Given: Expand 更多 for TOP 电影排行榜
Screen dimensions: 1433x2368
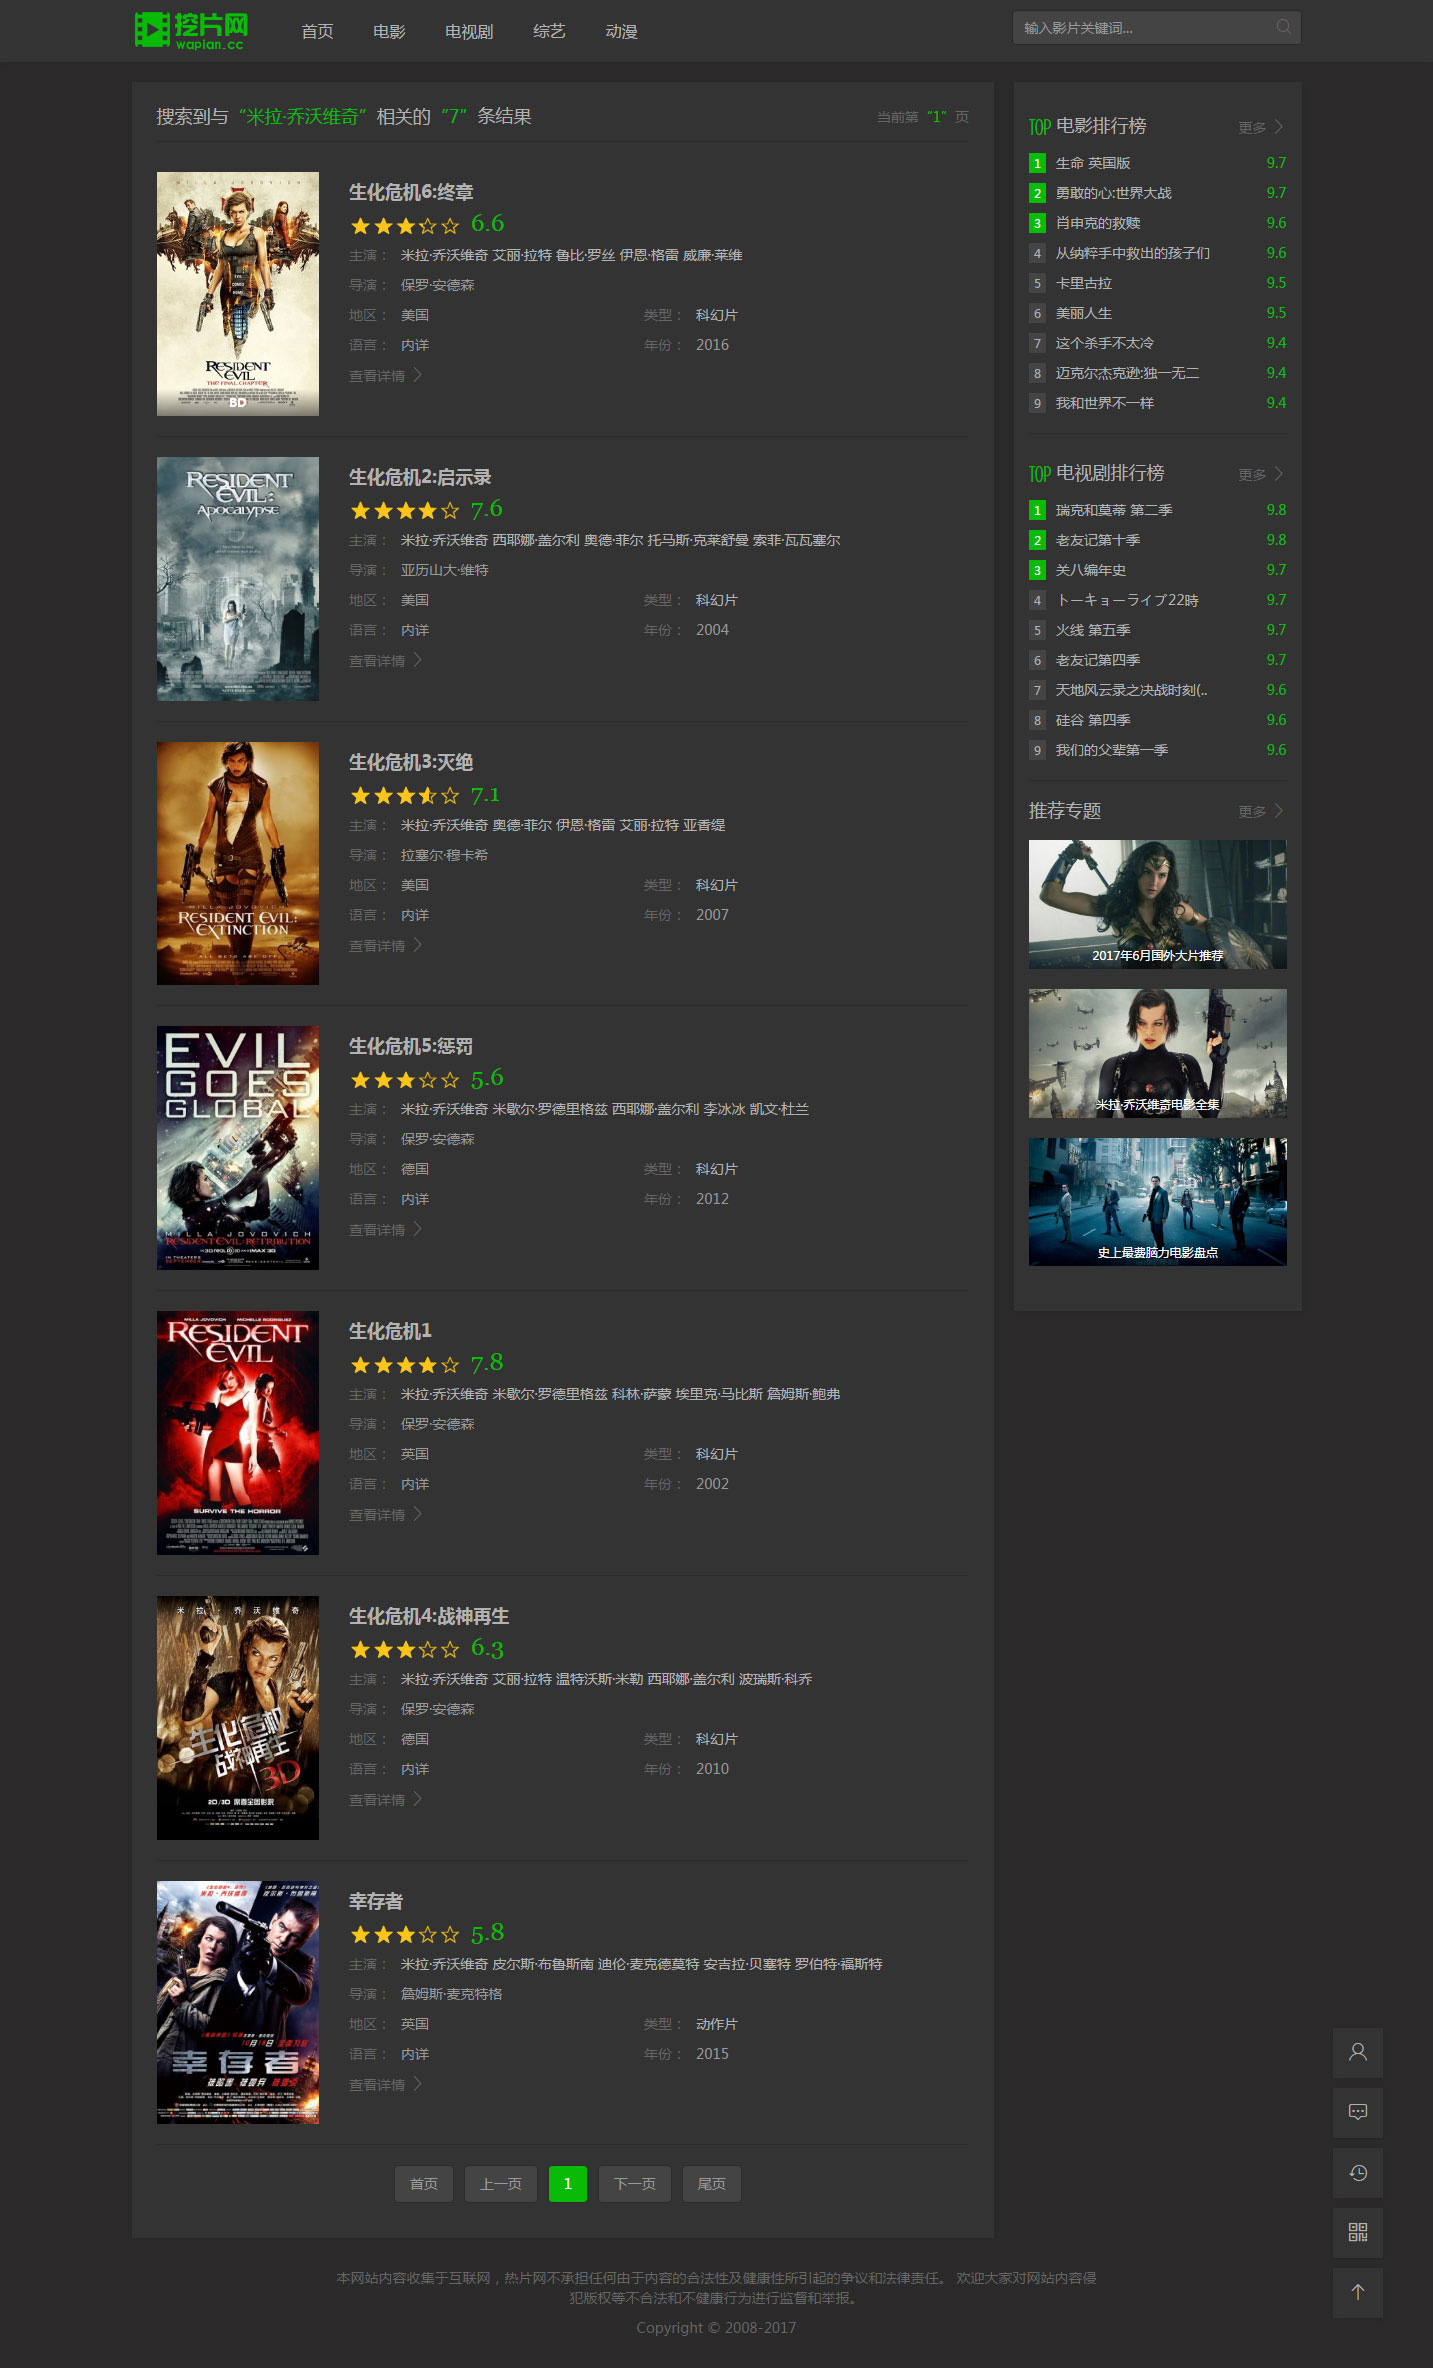Looking at the screenshot, I should 1260,127.
